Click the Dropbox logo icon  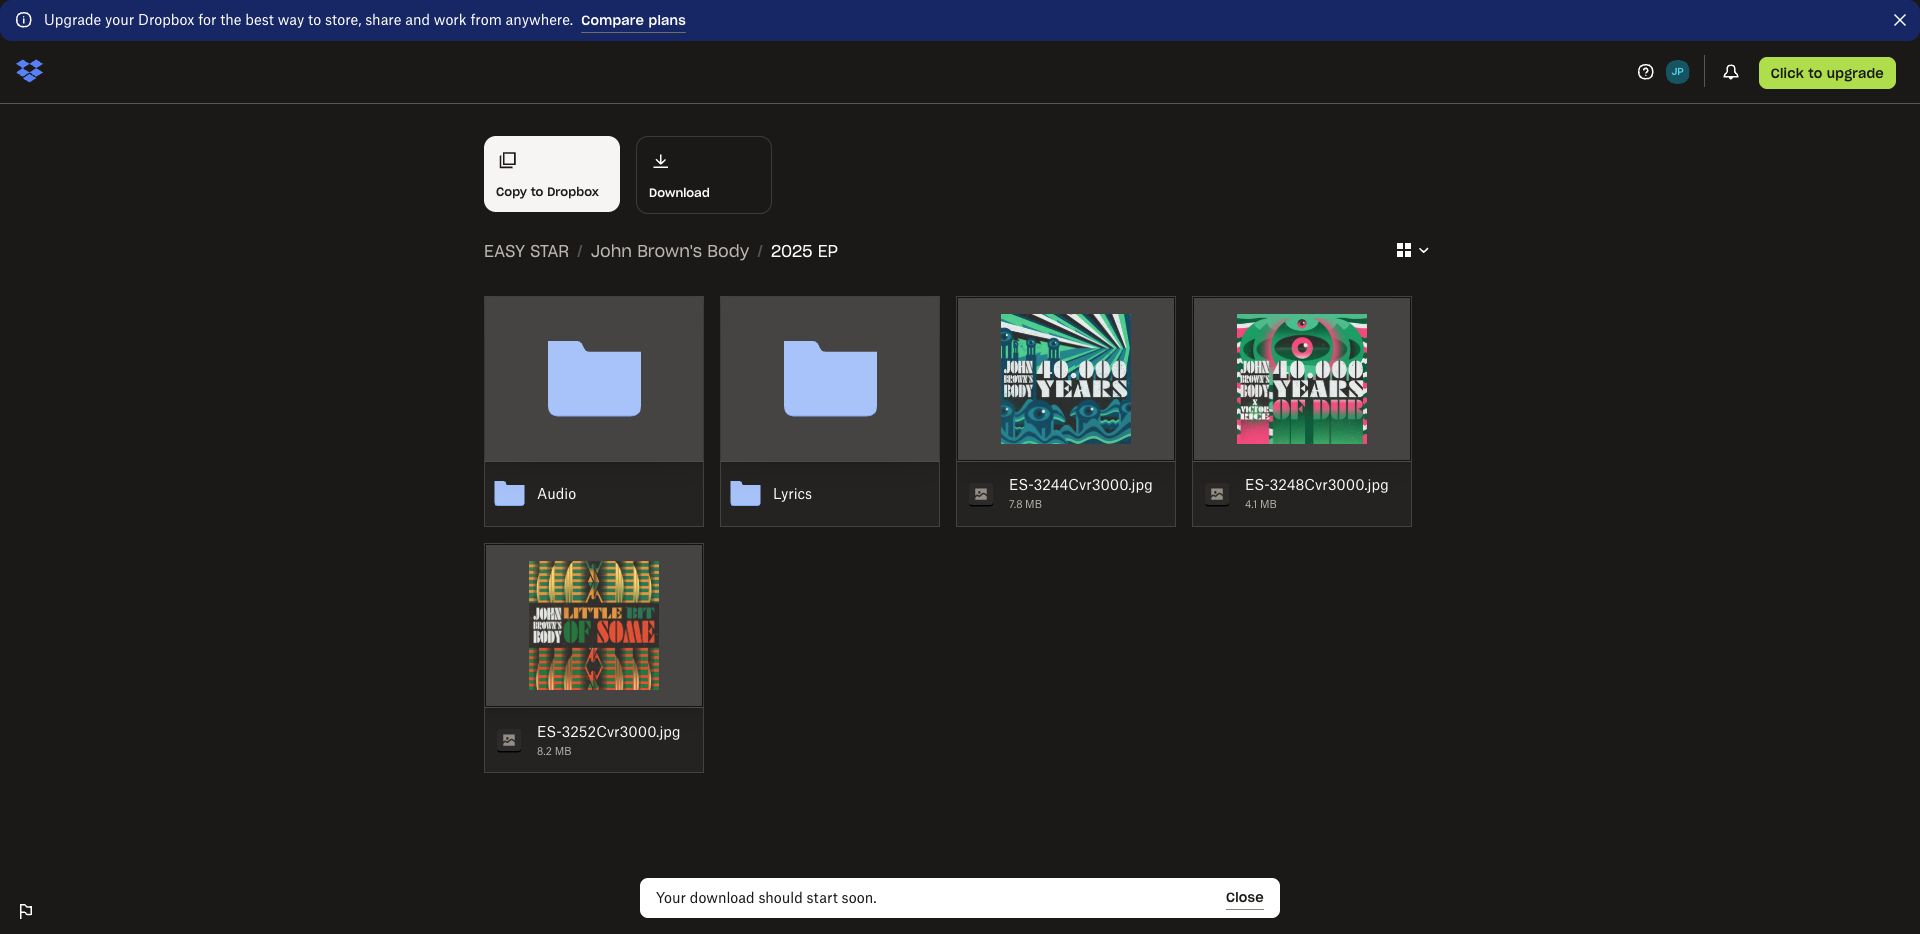(30, 71)
